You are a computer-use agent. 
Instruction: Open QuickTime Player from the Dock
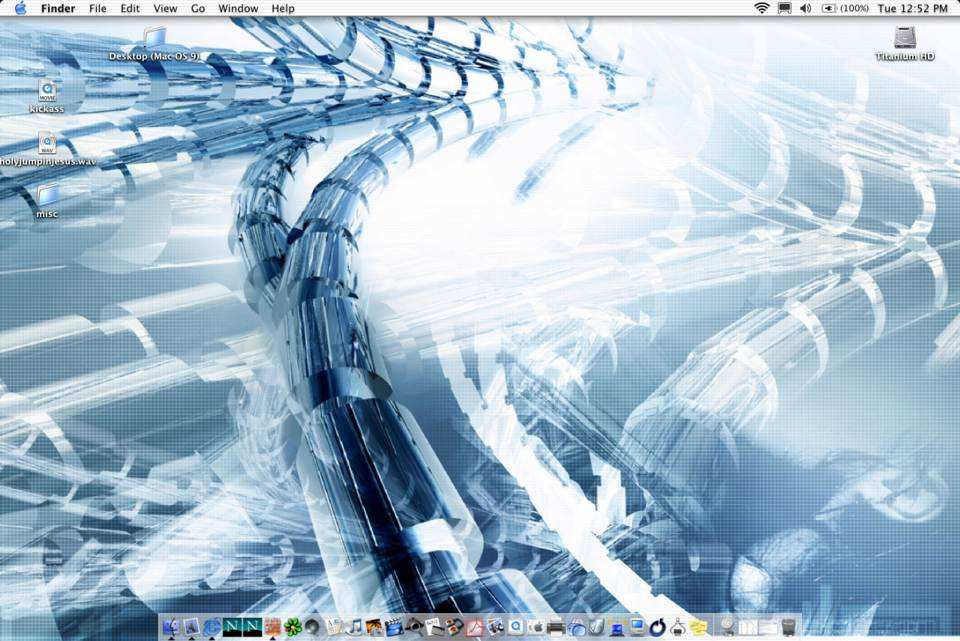tap(516, 627)
